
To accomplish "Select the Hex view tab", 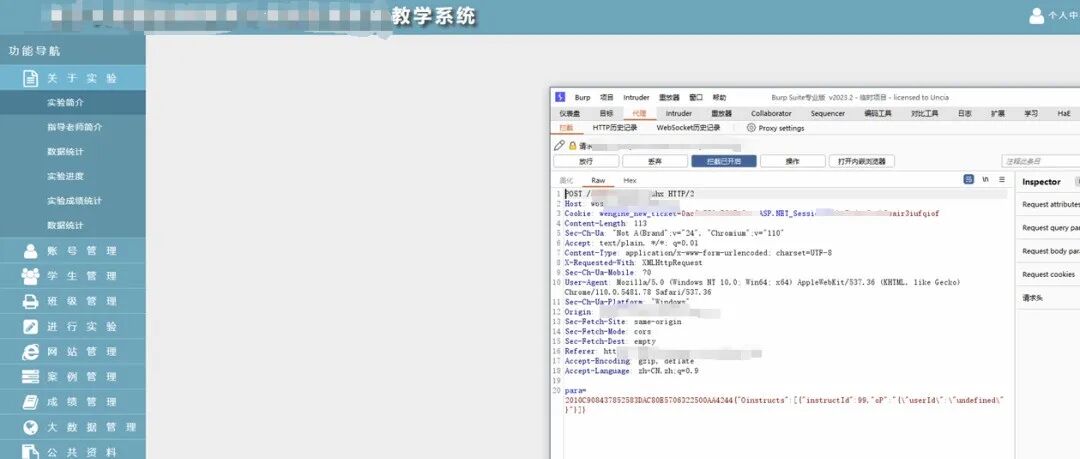I will click(x=630, y=181).
